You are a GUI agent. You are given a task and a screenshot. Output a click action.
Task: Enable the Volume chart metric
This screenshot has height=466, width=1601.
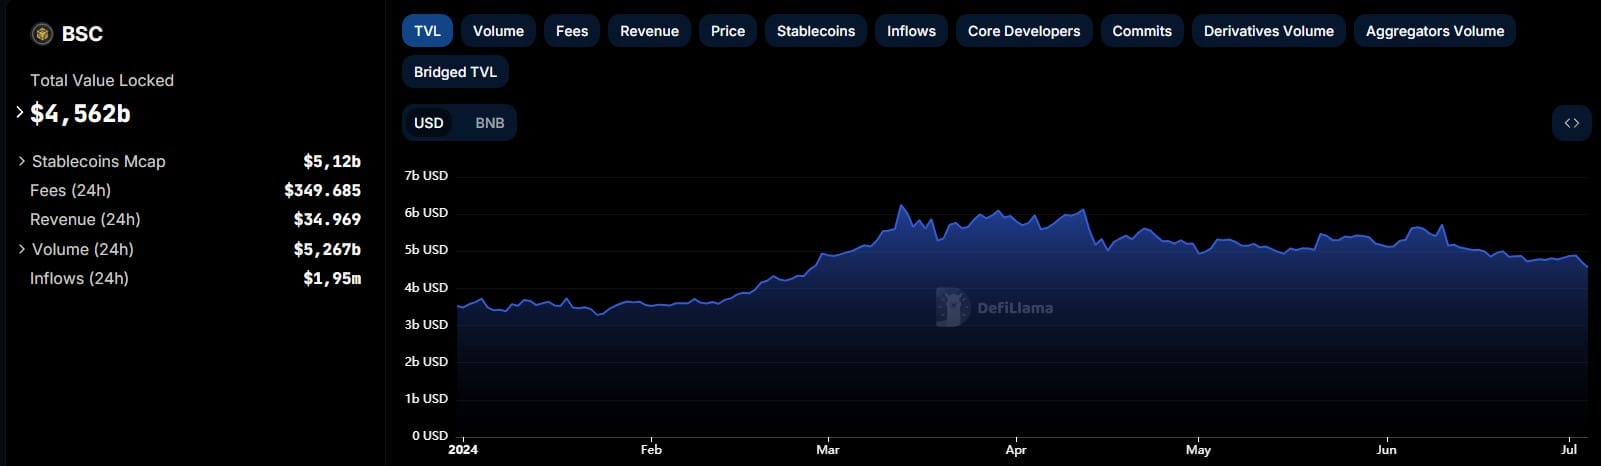pos(498,31)
